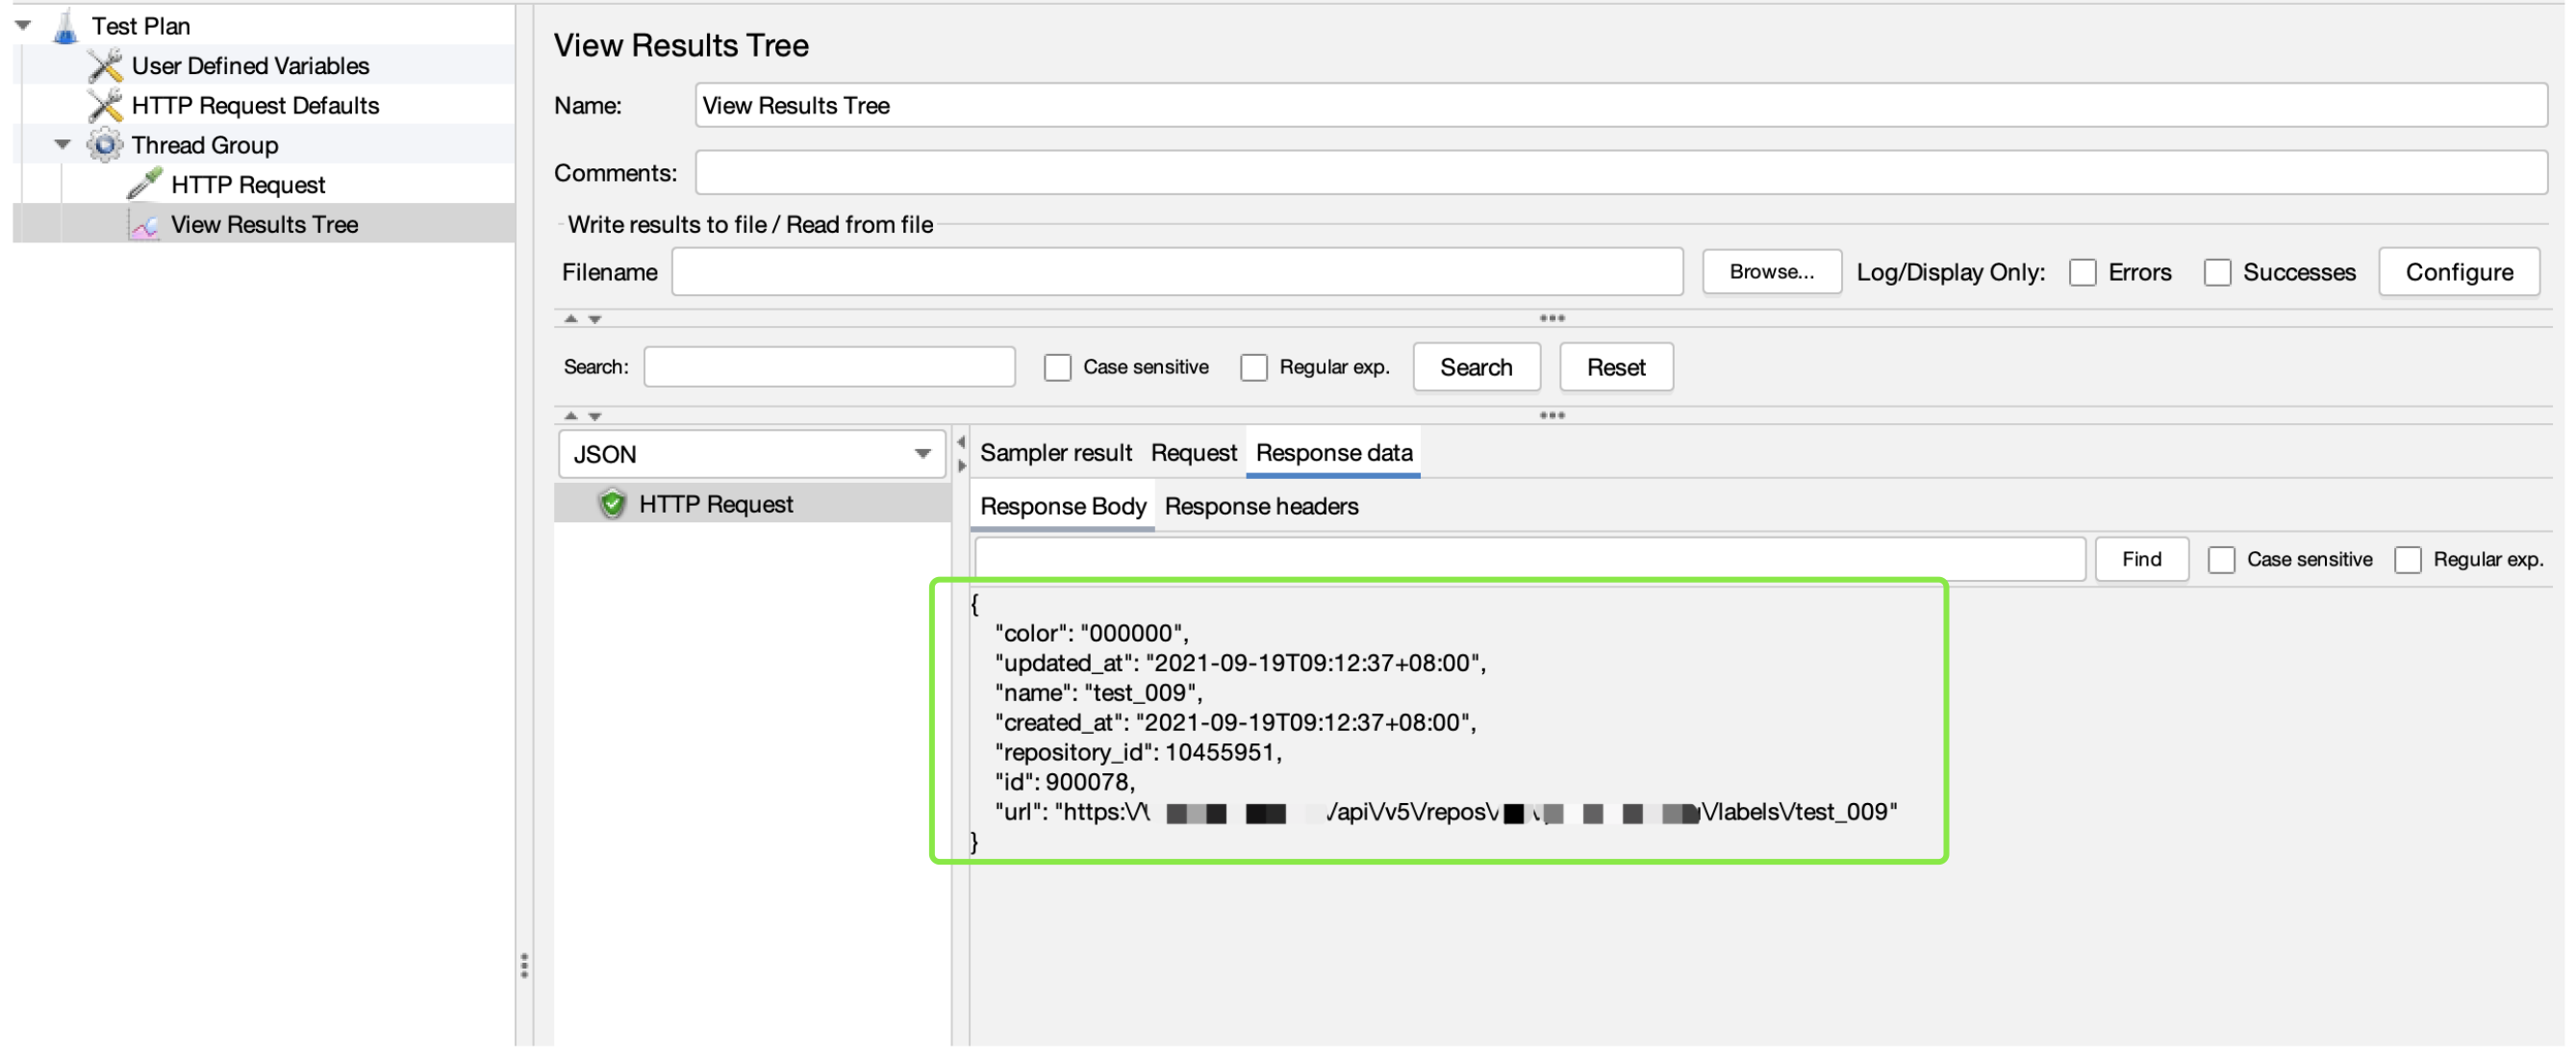Collapse the Test Plan tree node
Image resolution: width=2576 pixels, height=1056 pixels.
coord(24,25)
